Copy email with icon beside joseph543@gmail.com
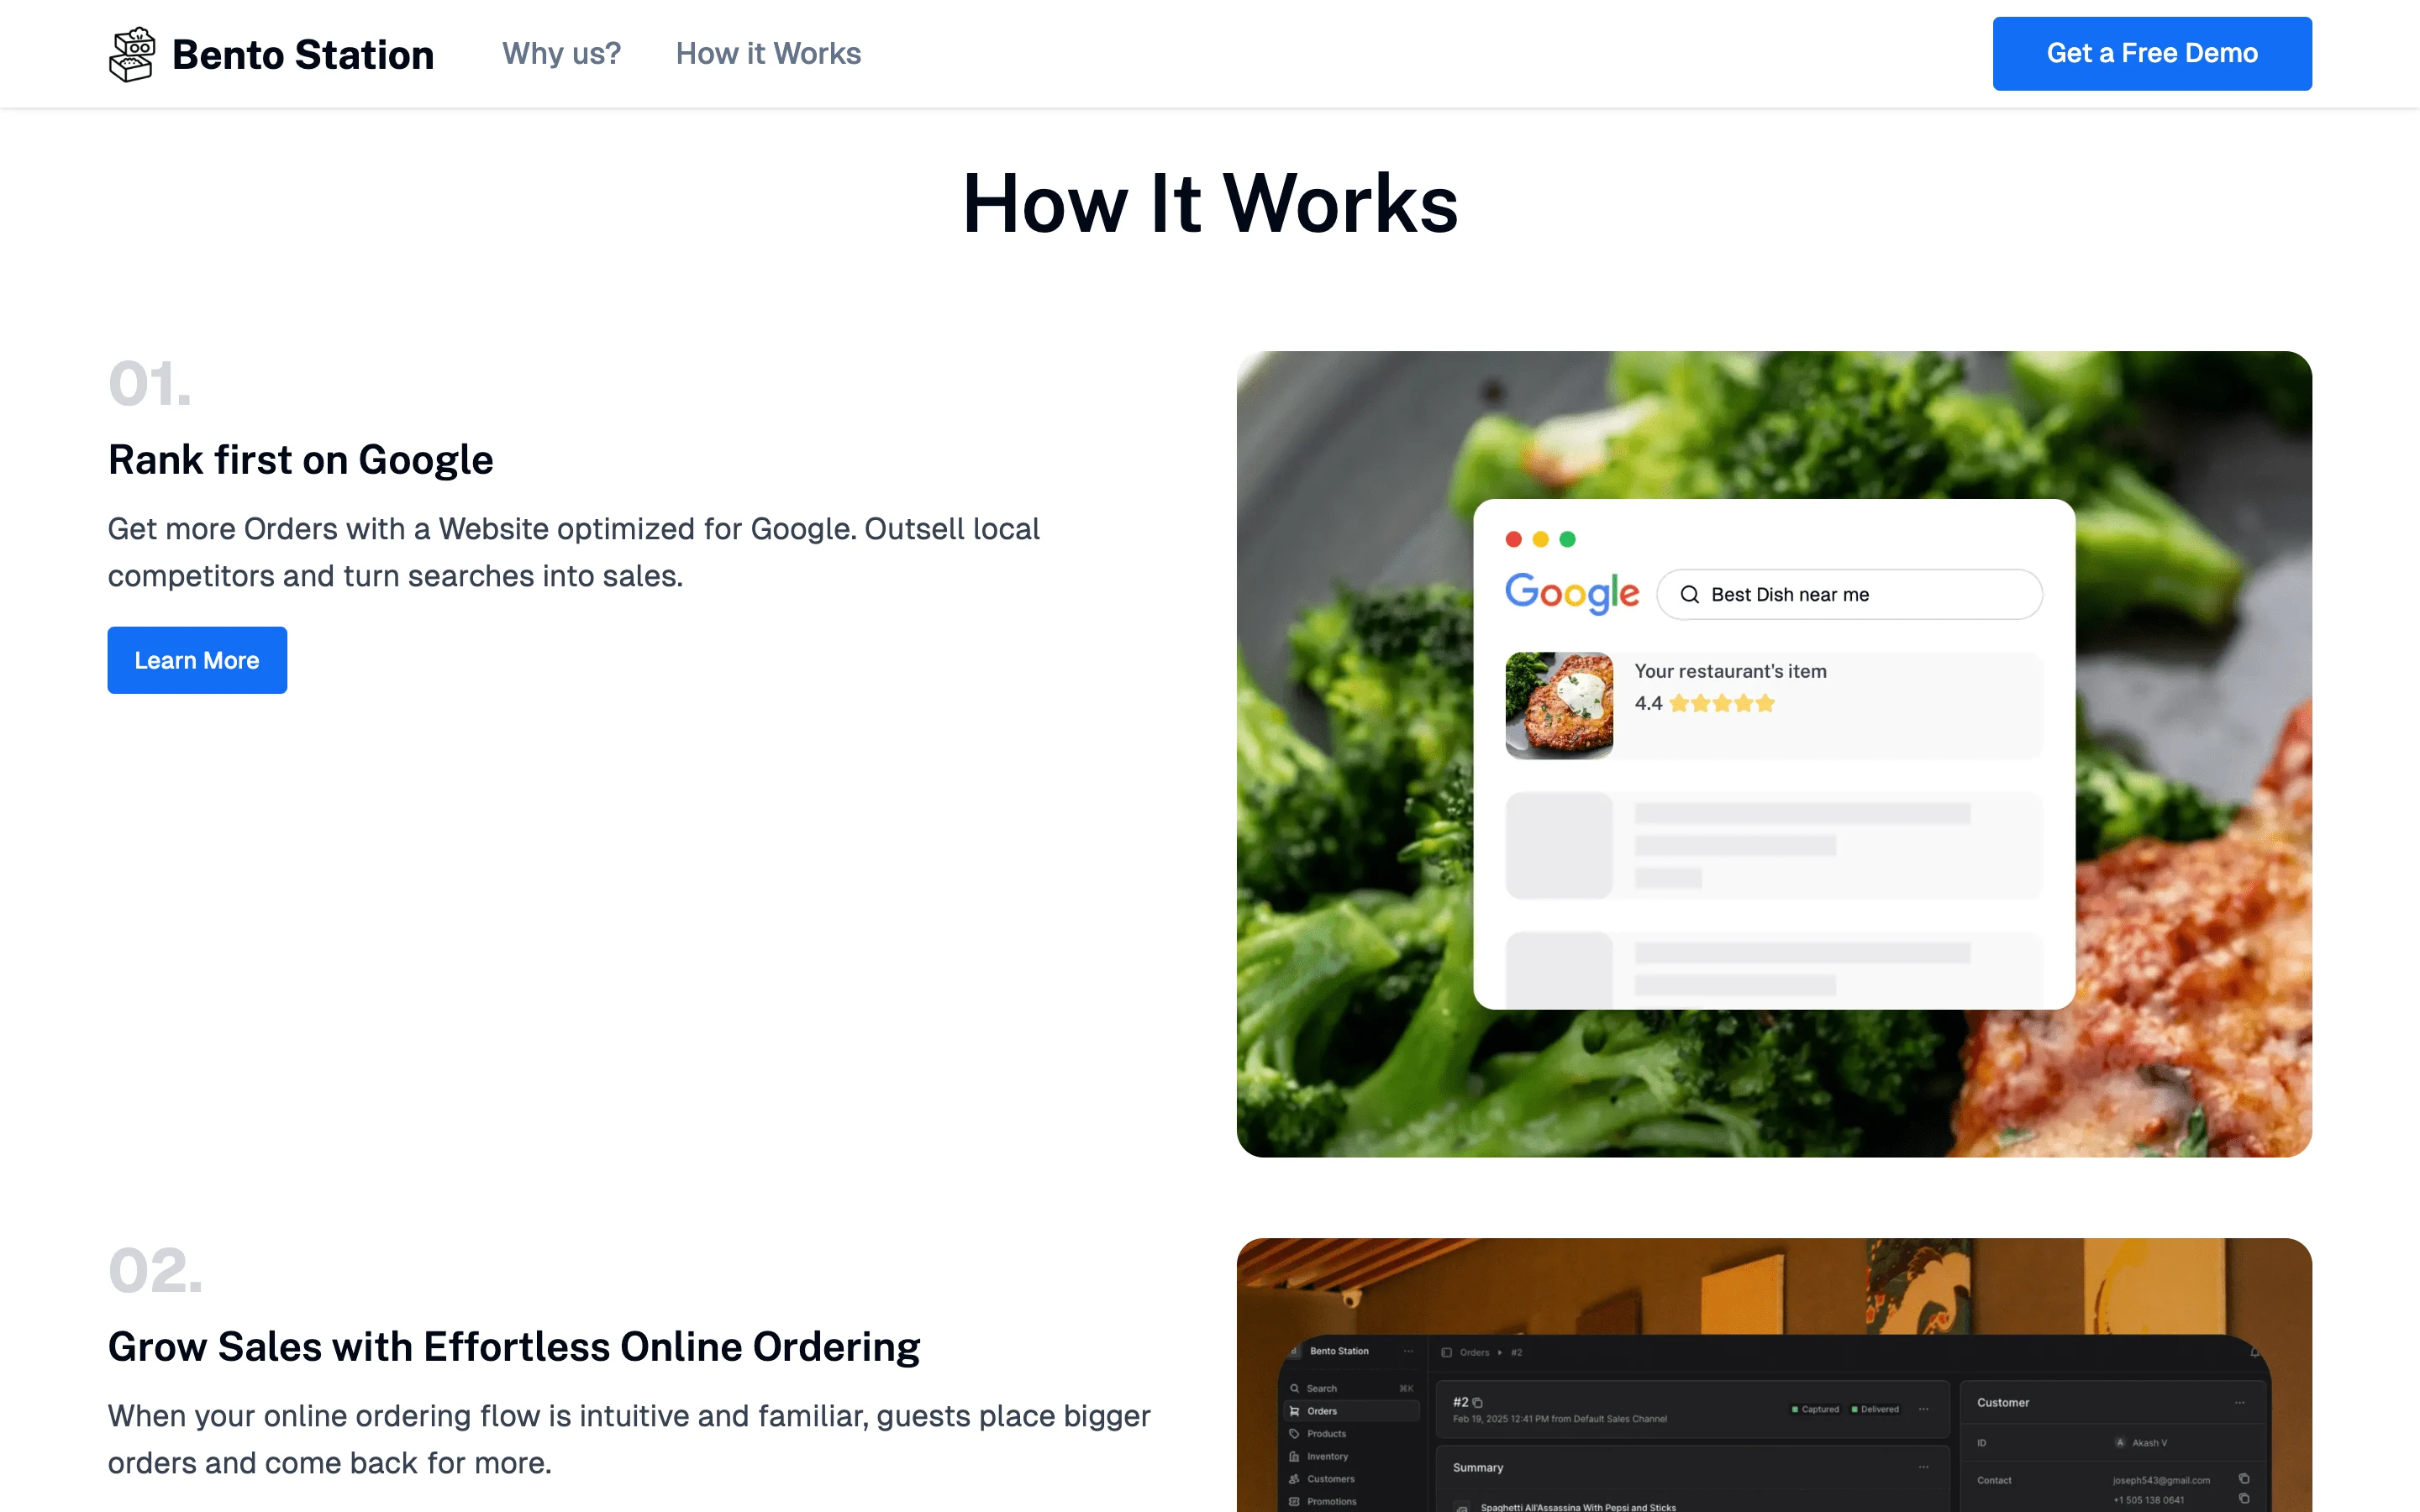 [x=2244, y=1479]
